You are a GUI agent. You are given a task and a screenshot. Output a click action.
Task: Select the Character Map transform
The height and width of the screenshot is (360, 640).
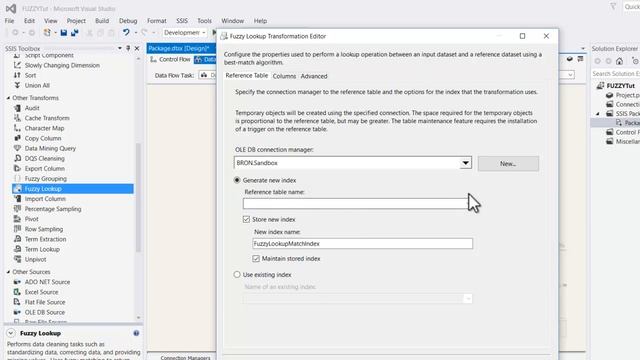pyautogui.click(x=44, y=128)
